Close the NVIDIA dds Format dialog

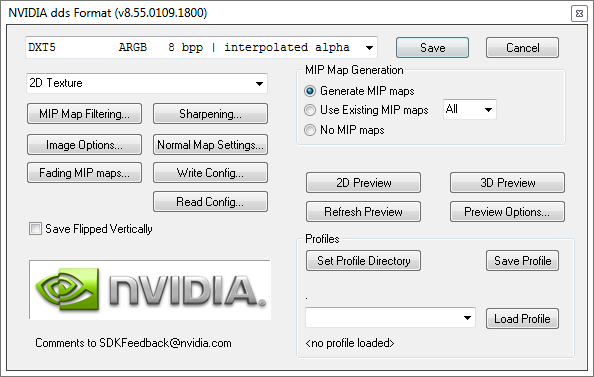coord(579,14)
